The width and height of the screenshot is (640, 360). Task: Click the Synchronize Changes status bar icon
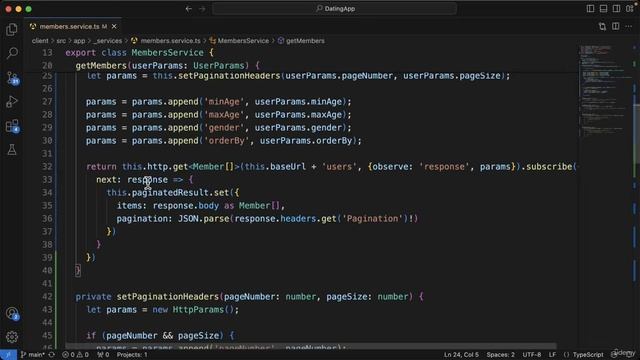[x=51, y=355]
